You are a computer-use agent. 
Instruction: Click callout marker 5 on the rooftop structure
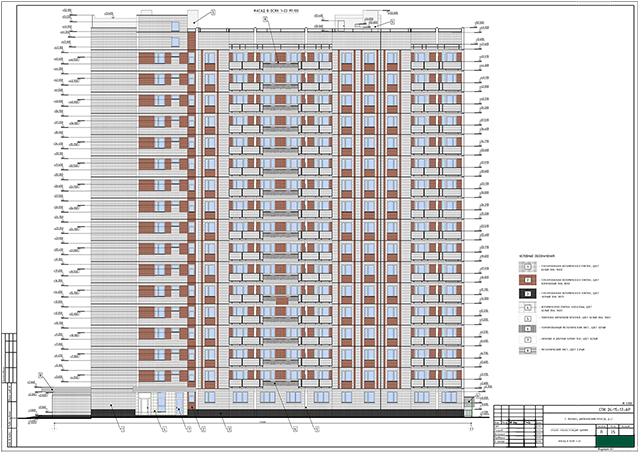pyautogui.click(x=392, y=21)
